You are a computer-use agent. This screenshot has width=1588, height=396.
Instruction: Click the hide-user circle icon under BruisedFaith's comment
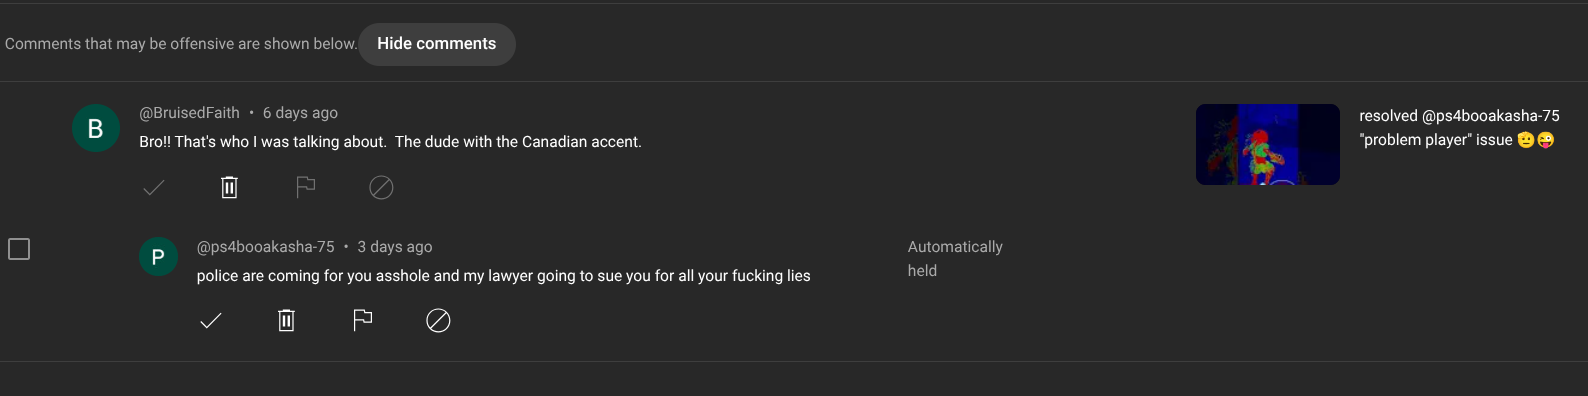tap(381, 187)
